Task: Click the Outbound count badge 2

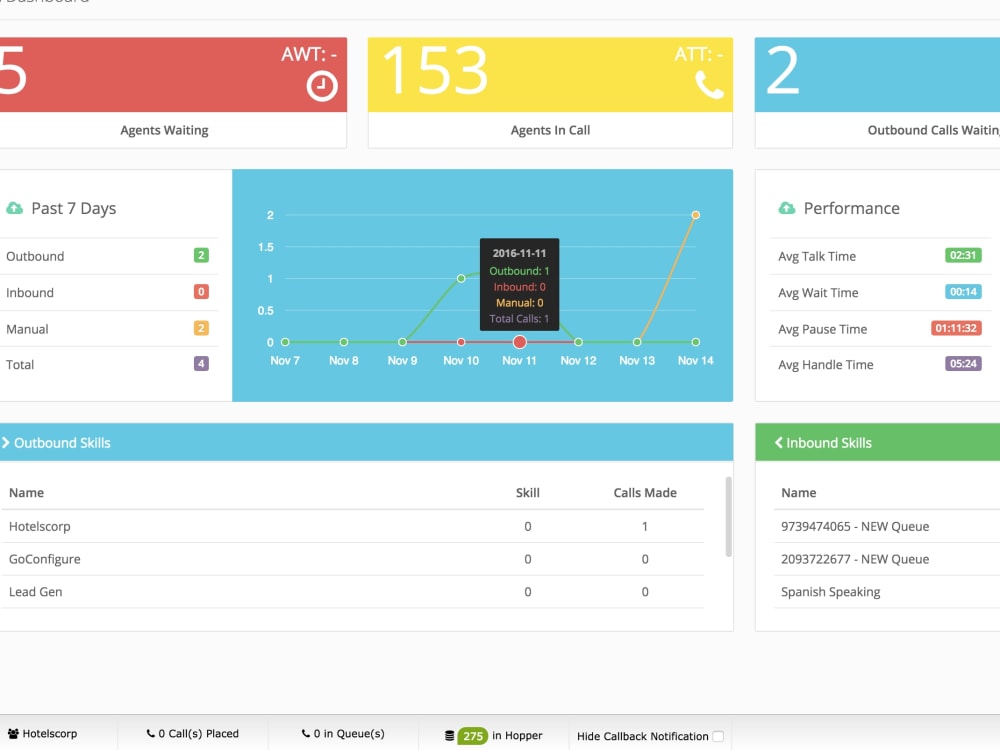Action: click(x=201, y=255)
